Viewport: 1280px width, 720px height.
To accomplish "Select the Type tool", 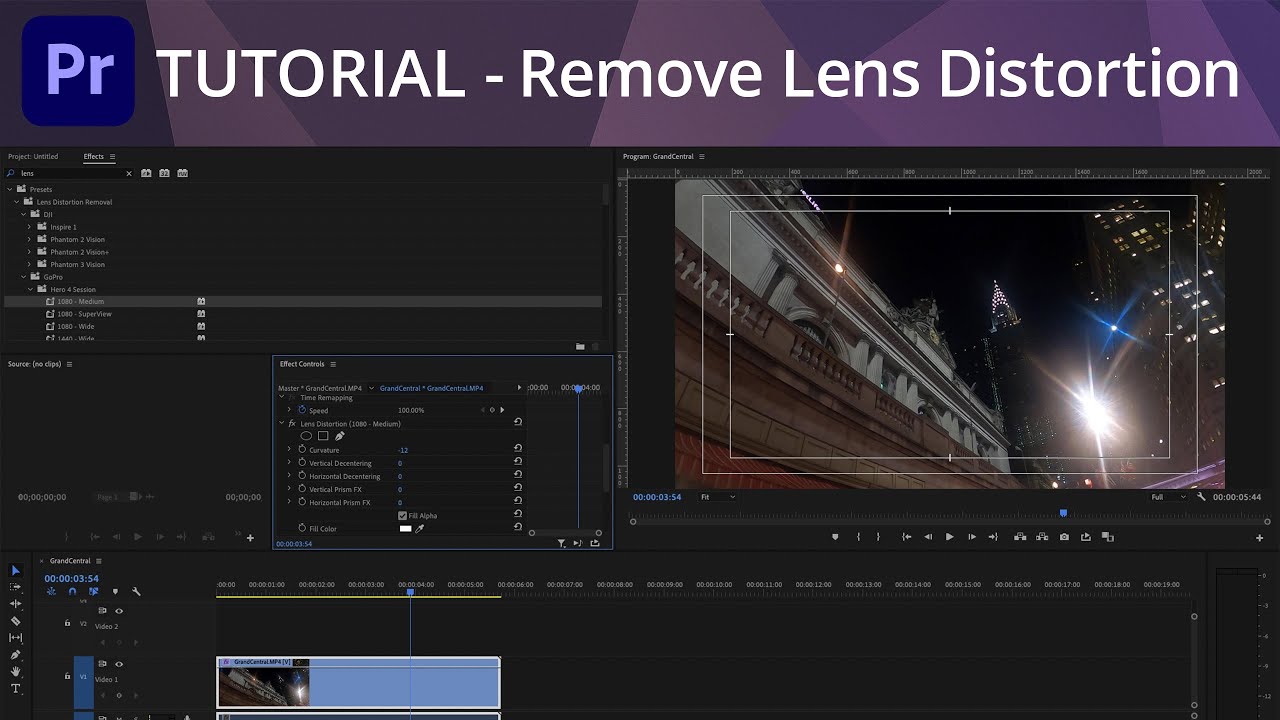I will (15, 689).
